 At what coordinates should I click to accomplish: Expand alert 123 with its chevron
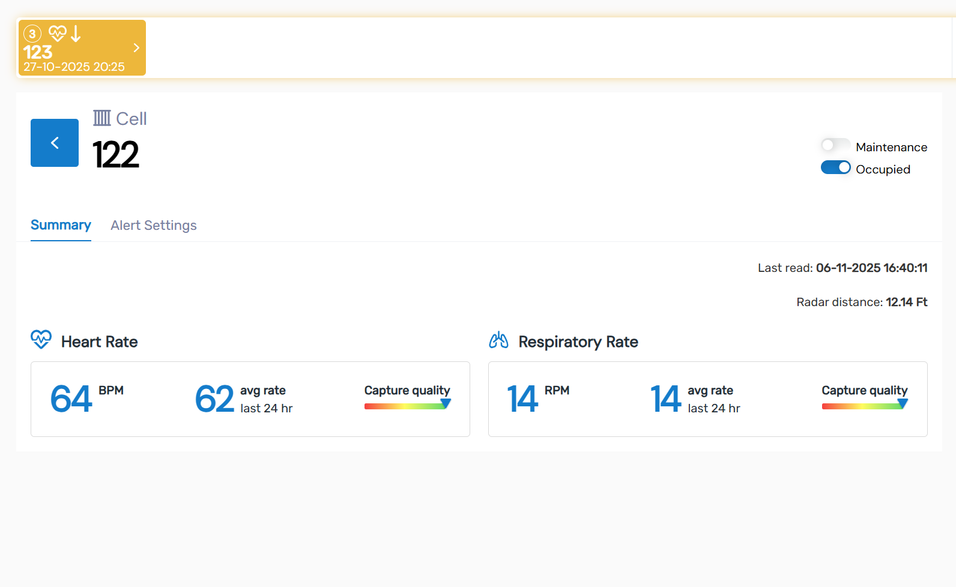(x=136, y=48)
